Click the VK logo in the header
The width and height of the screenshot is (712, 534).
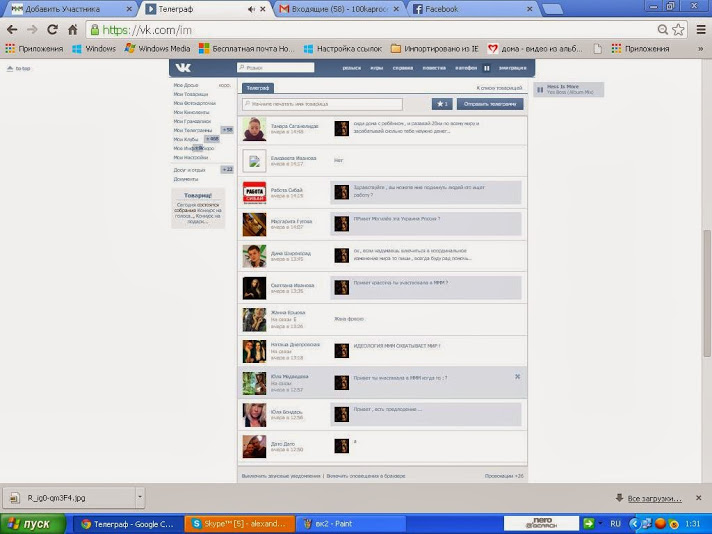pyautogui.click(x=183, y=68)
